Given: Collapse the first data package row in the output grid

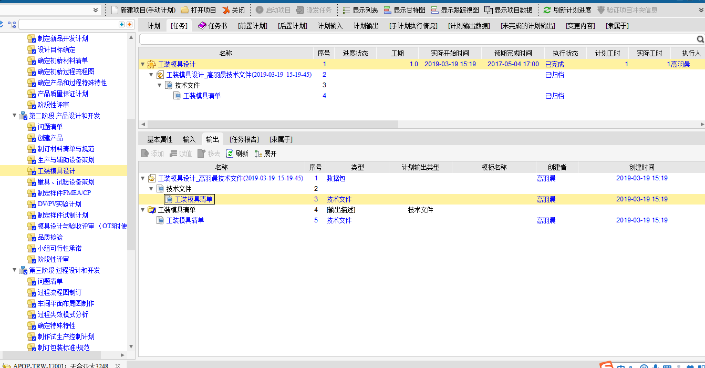Looking at the screenshot, I should coord(143,179).
